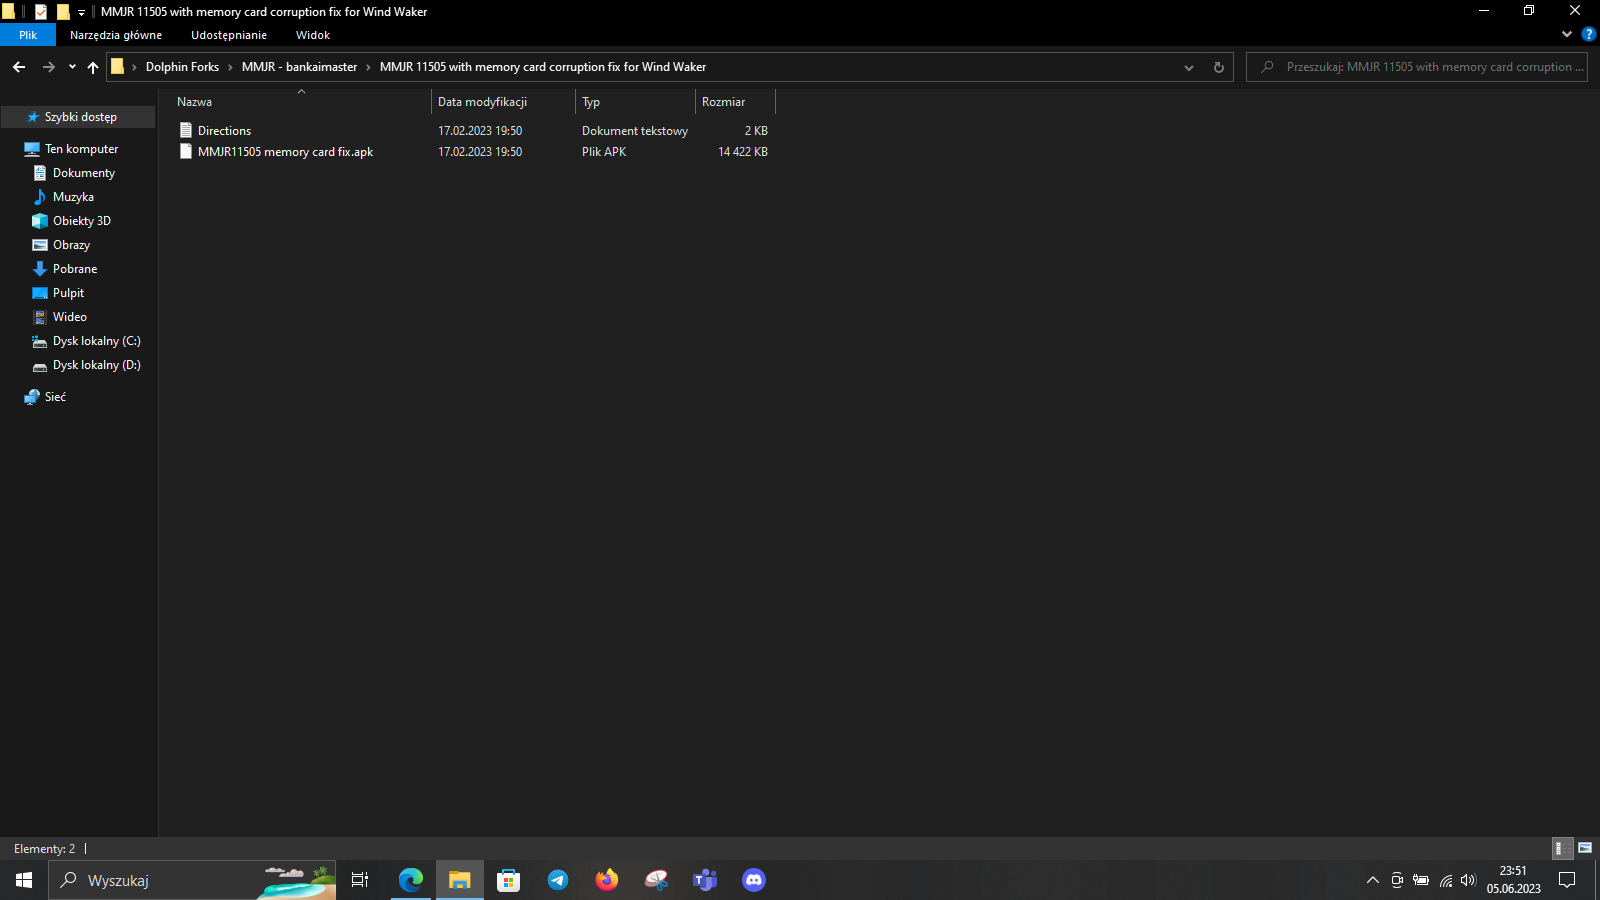Image resolution: width=1600 pixels, height=900 pixels.
Task: Switch to the Udostępnianie tab
Action: coord(229,35)
